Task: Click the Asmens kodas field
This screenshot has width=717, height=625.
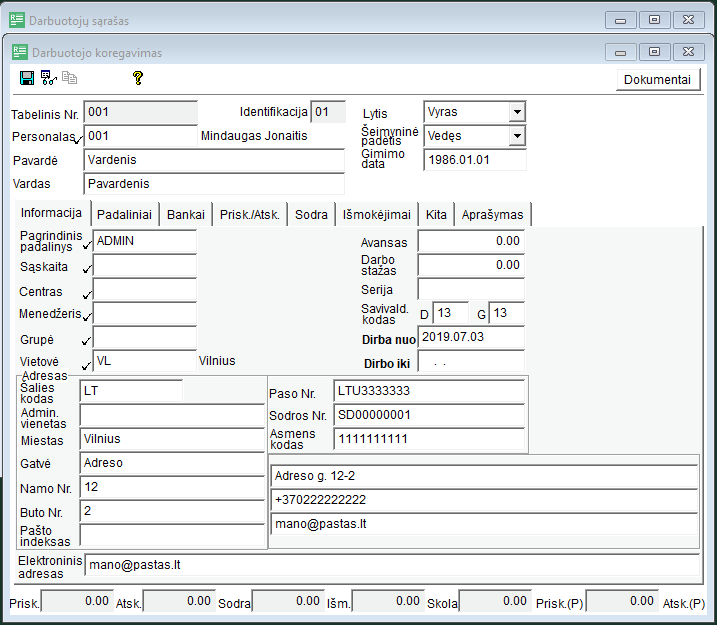Action: [429, 439]
